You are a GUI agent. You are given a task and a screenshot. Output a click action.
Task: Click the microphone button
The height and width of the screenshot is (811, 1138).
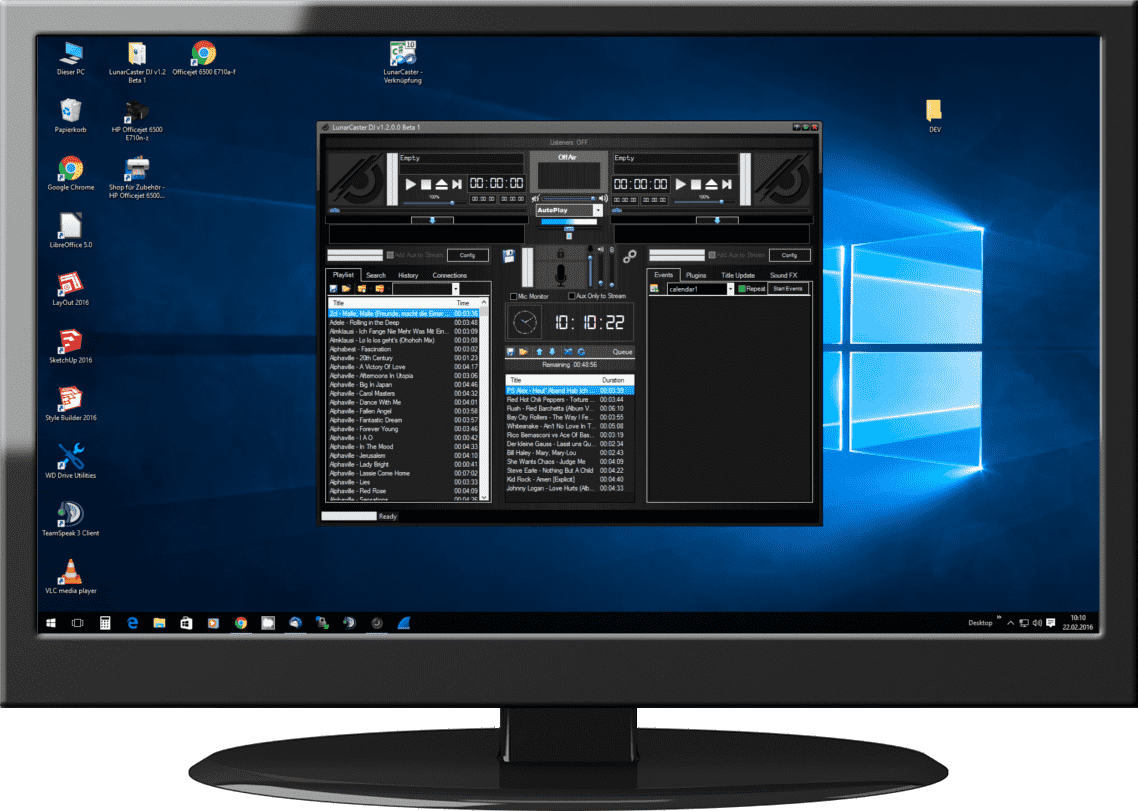560,276
